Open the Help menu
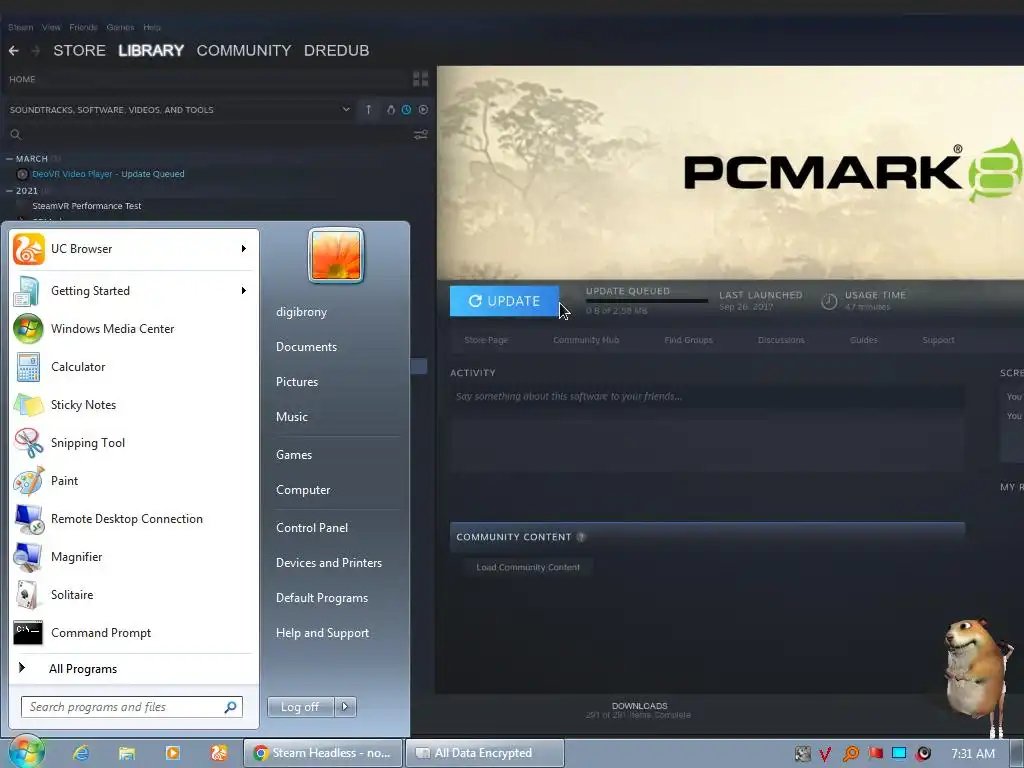The width and height of the screenshot is (1024, 768). [x=152, y=27]
